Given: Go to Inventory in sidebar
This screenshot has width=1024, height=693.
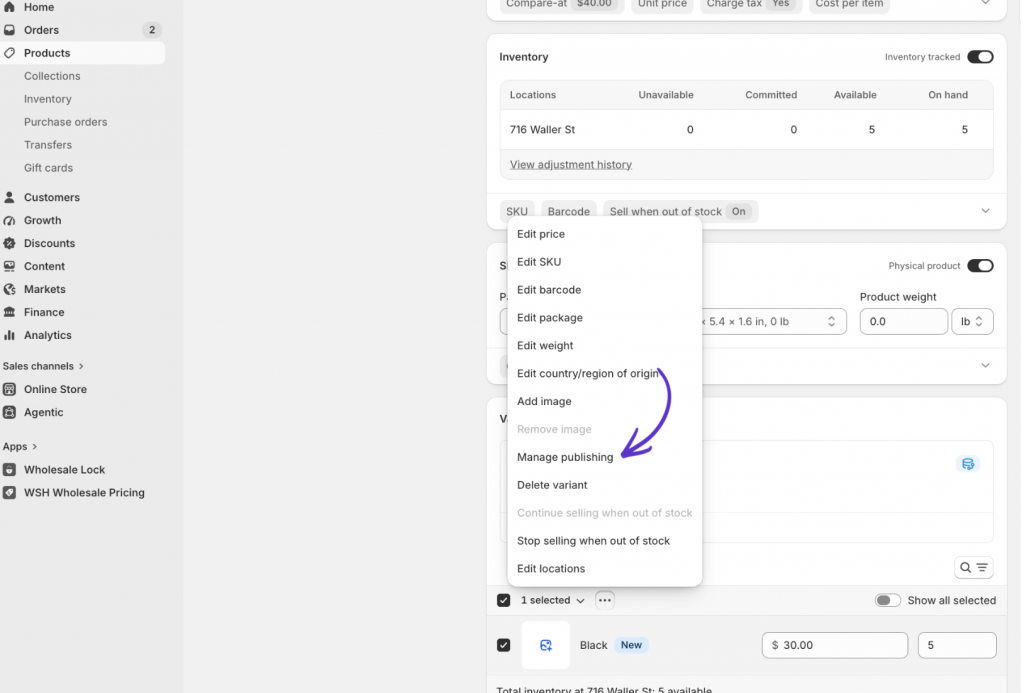Looking at the screenshot, I should [48, 99].
